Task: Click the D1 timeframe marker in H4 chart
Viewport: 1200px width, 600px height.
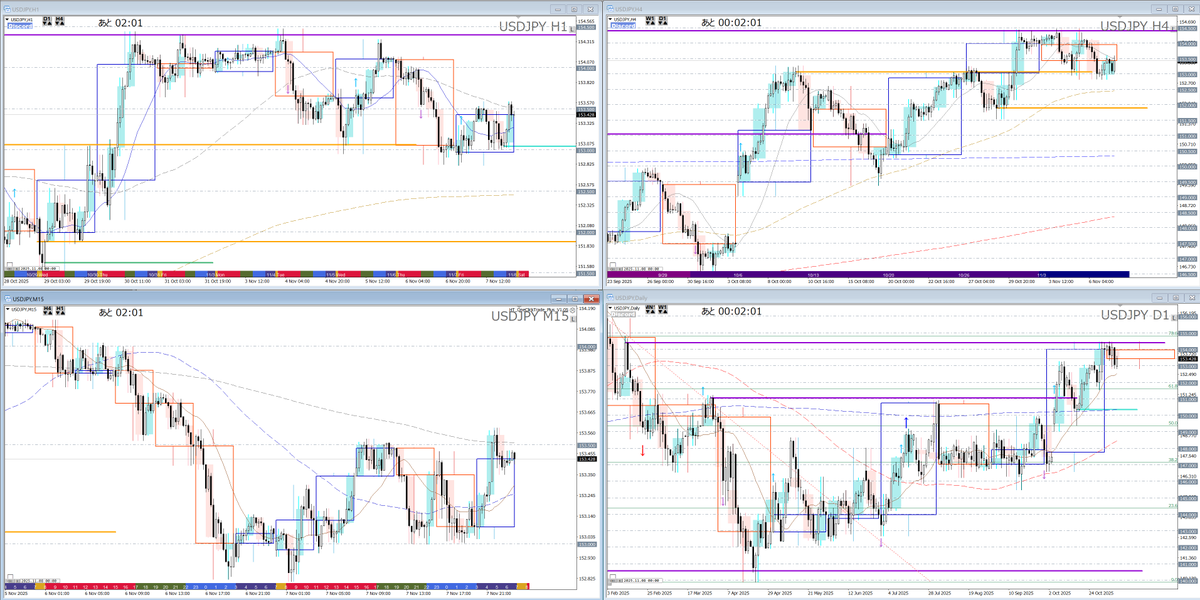Action: (x=663, y=21)
